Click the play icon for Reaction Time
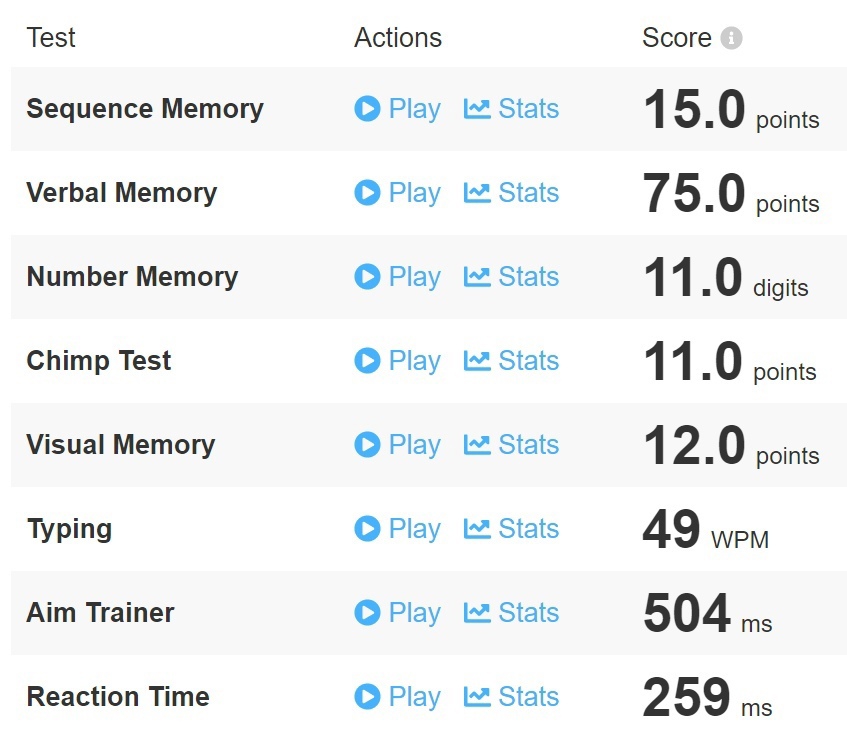 pyautogui.click(x=367, y=697)
